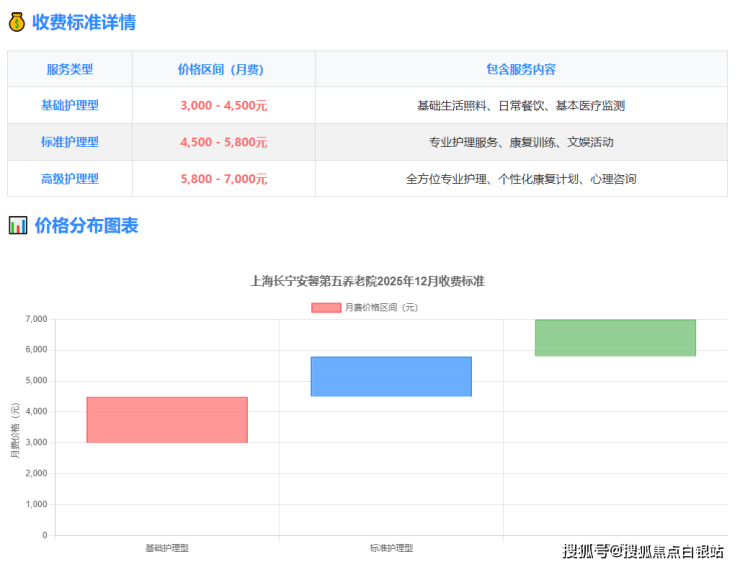Screen dimensions: 740x567
Task: Toggle the 月费价格区间 legend color box
Action: 326,307
